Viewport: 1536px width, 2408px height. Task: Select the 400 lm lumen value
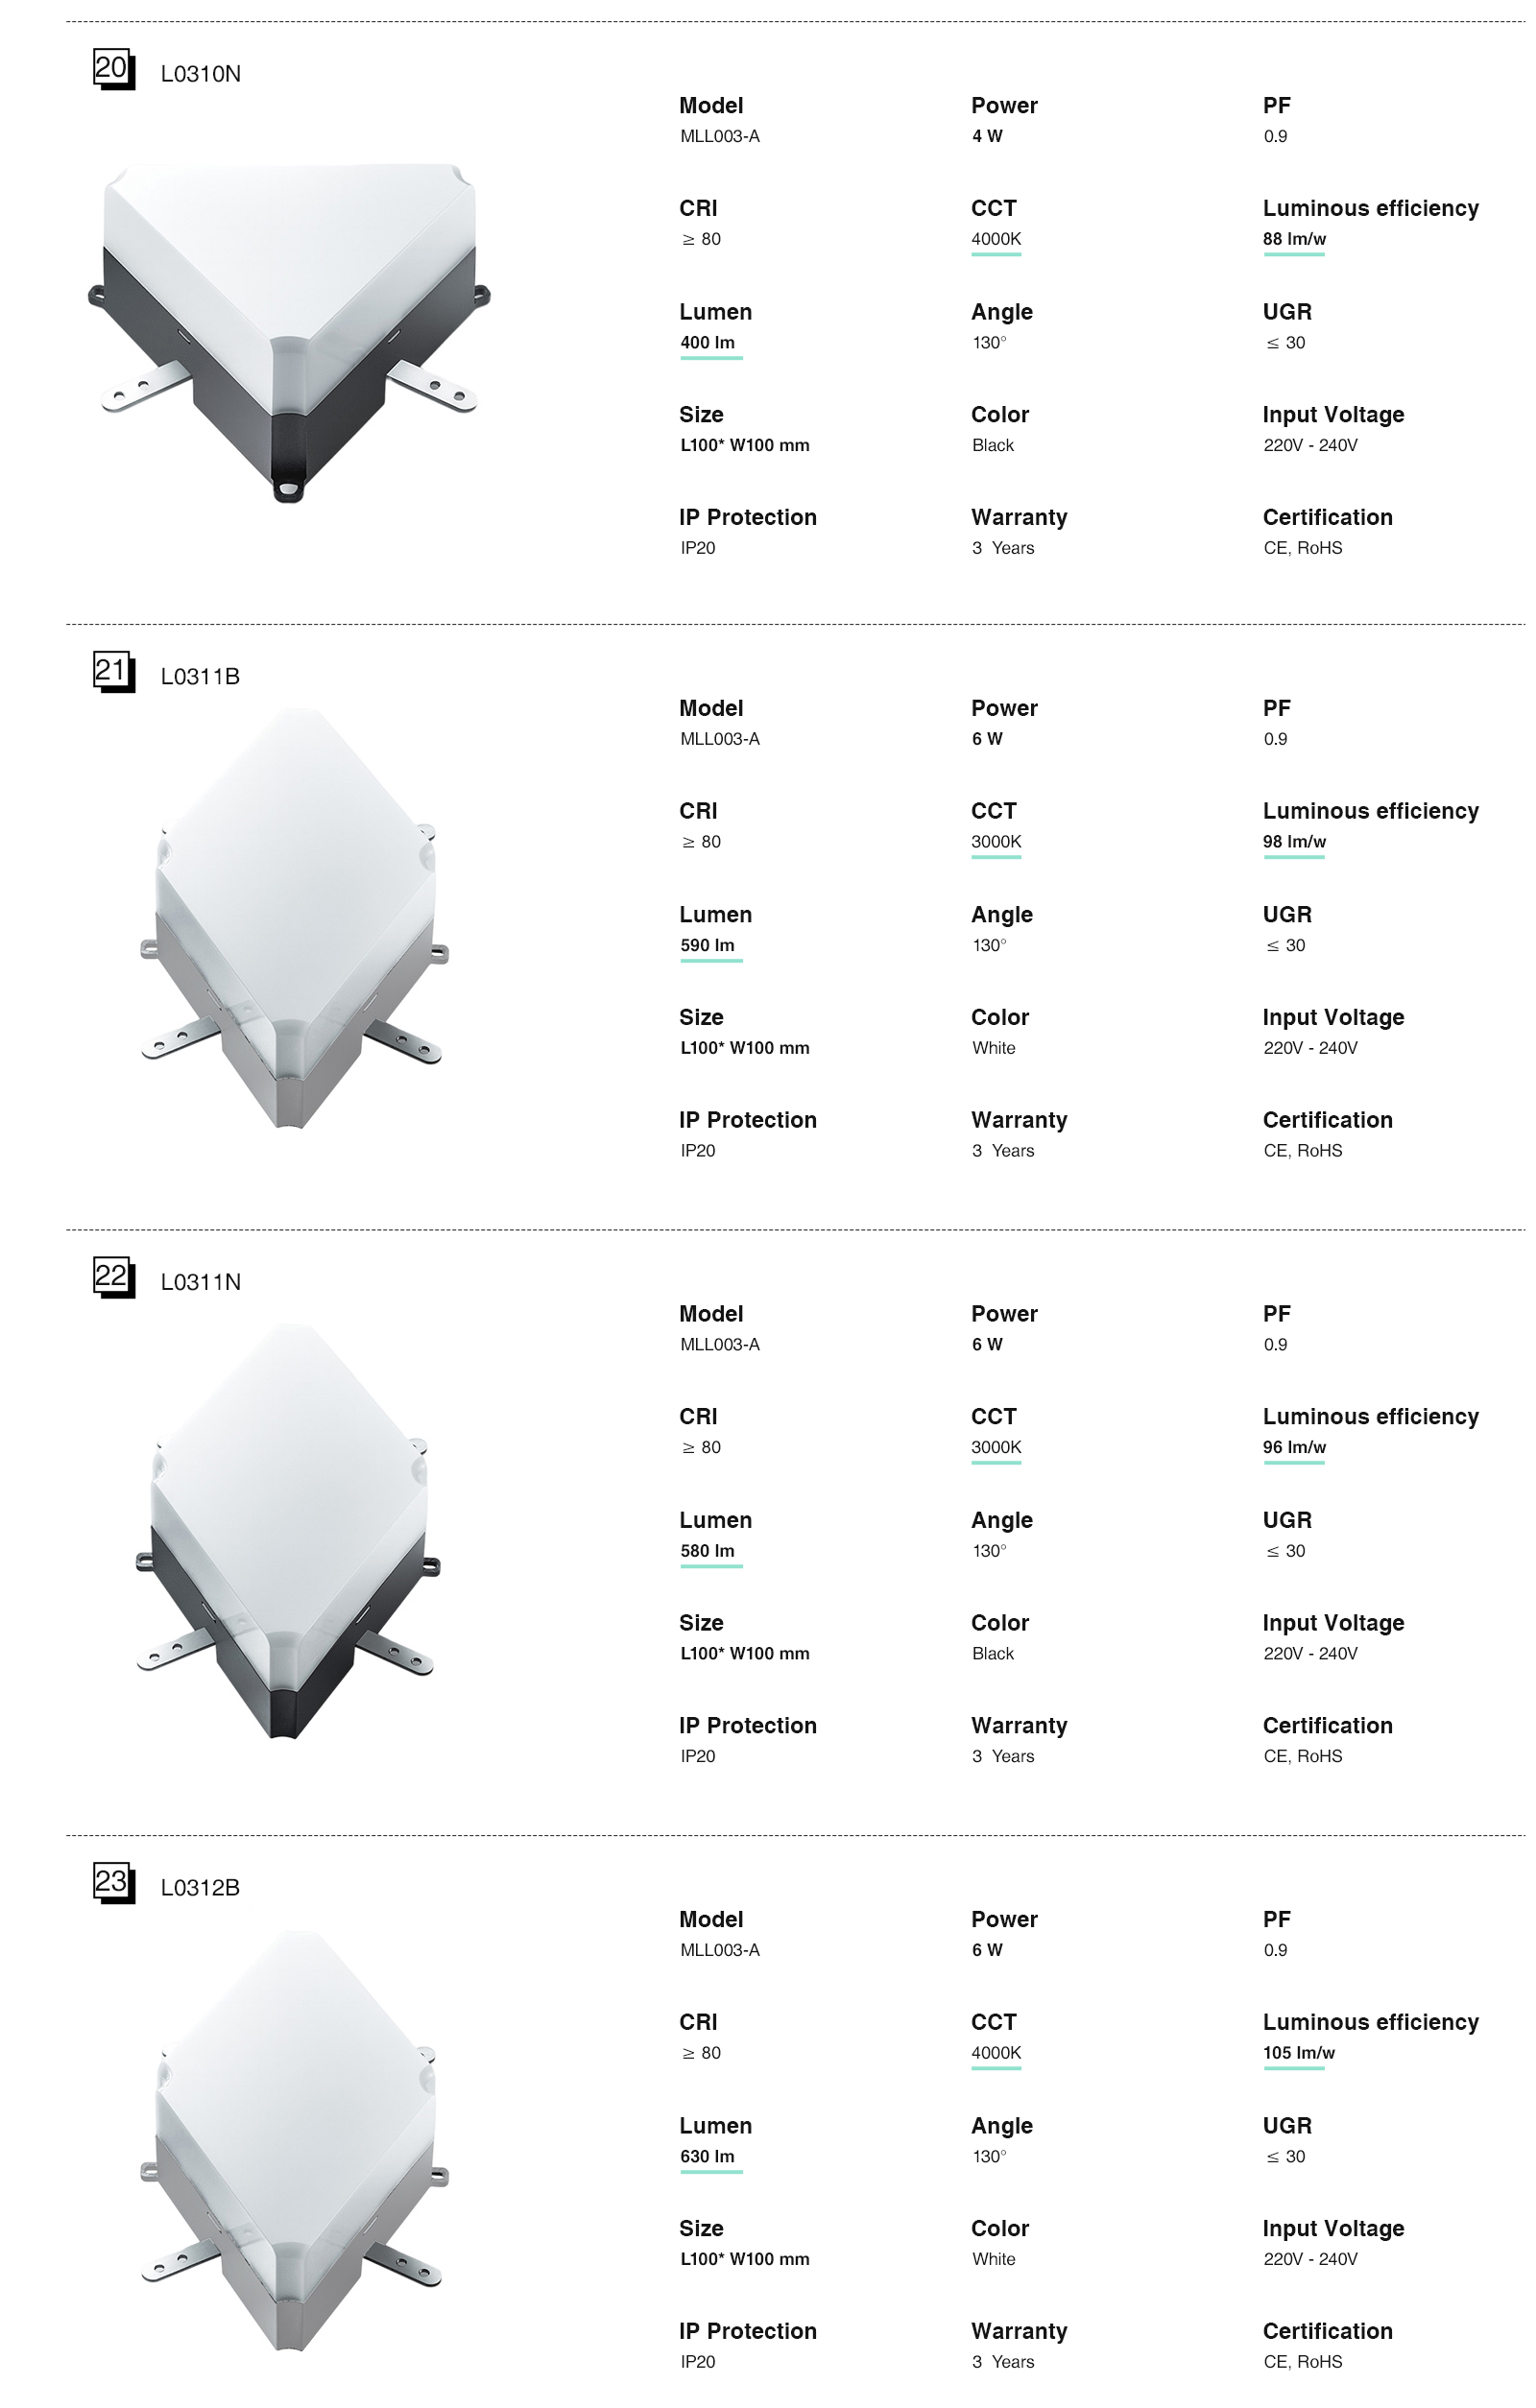pos(707,343)
